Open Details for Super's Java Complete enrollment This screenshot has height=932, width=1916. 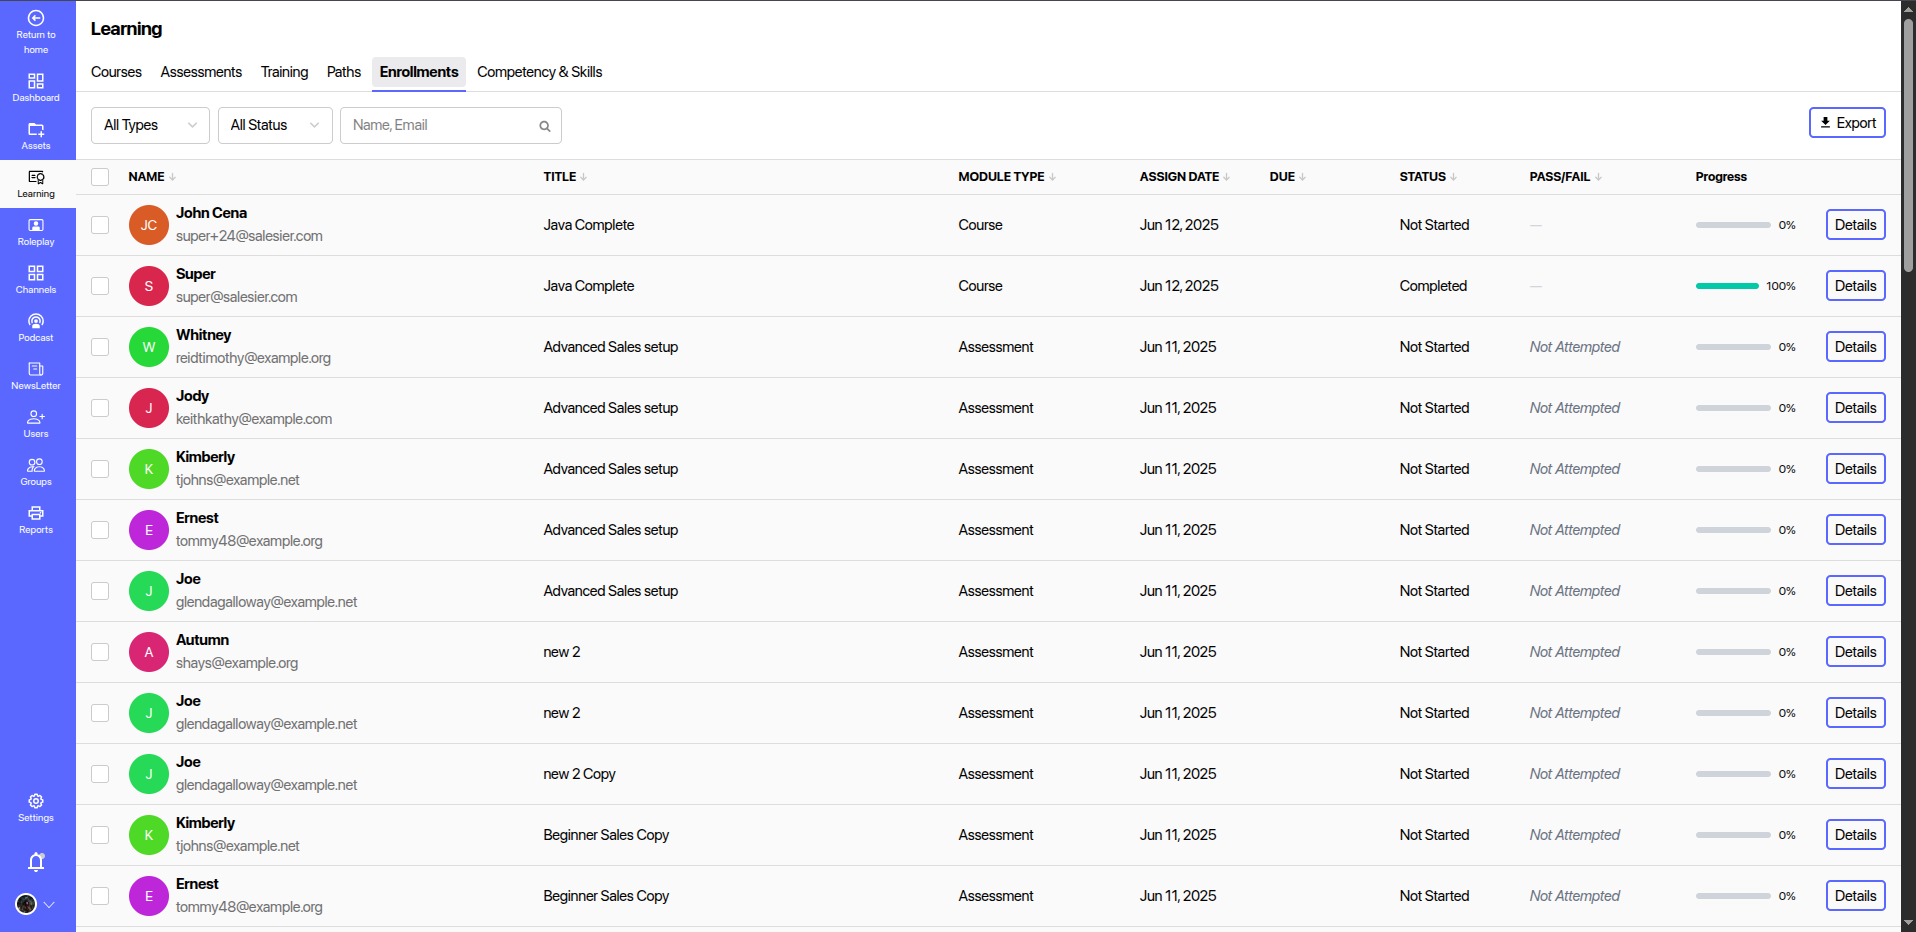click(1855, 286)
